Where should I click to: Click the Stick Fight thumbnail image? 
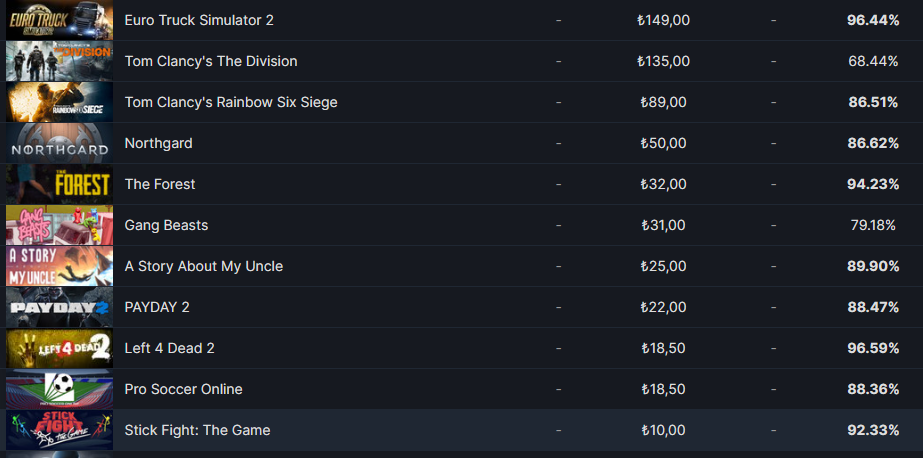(x=59, y=430)
